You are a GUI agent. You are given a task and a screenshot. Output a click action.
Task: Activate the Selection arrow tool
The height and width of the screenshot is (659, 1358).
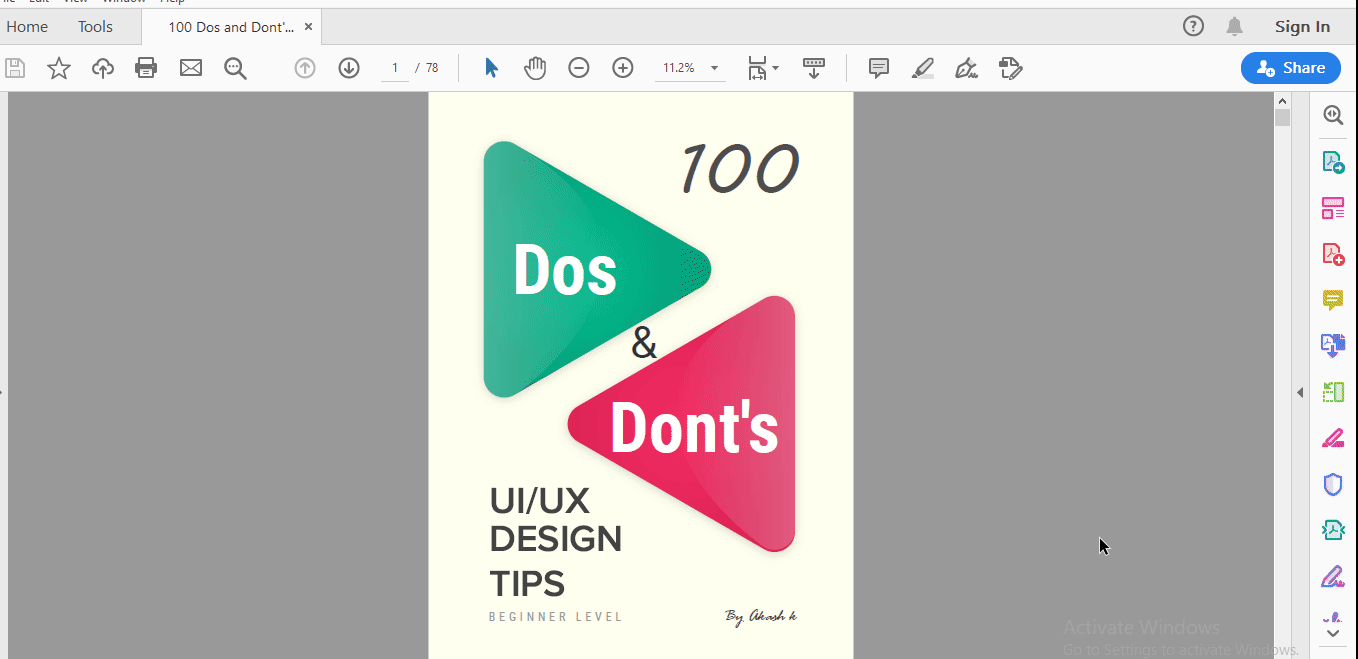pos(491,68)
